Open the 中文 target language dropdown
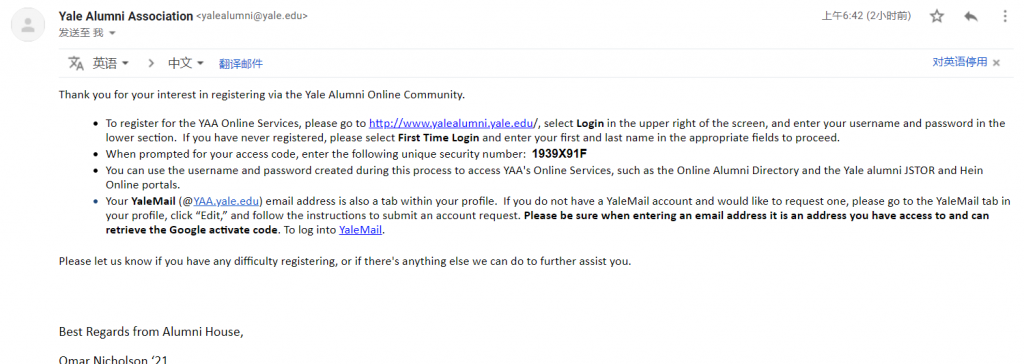 tap(186, 63)
